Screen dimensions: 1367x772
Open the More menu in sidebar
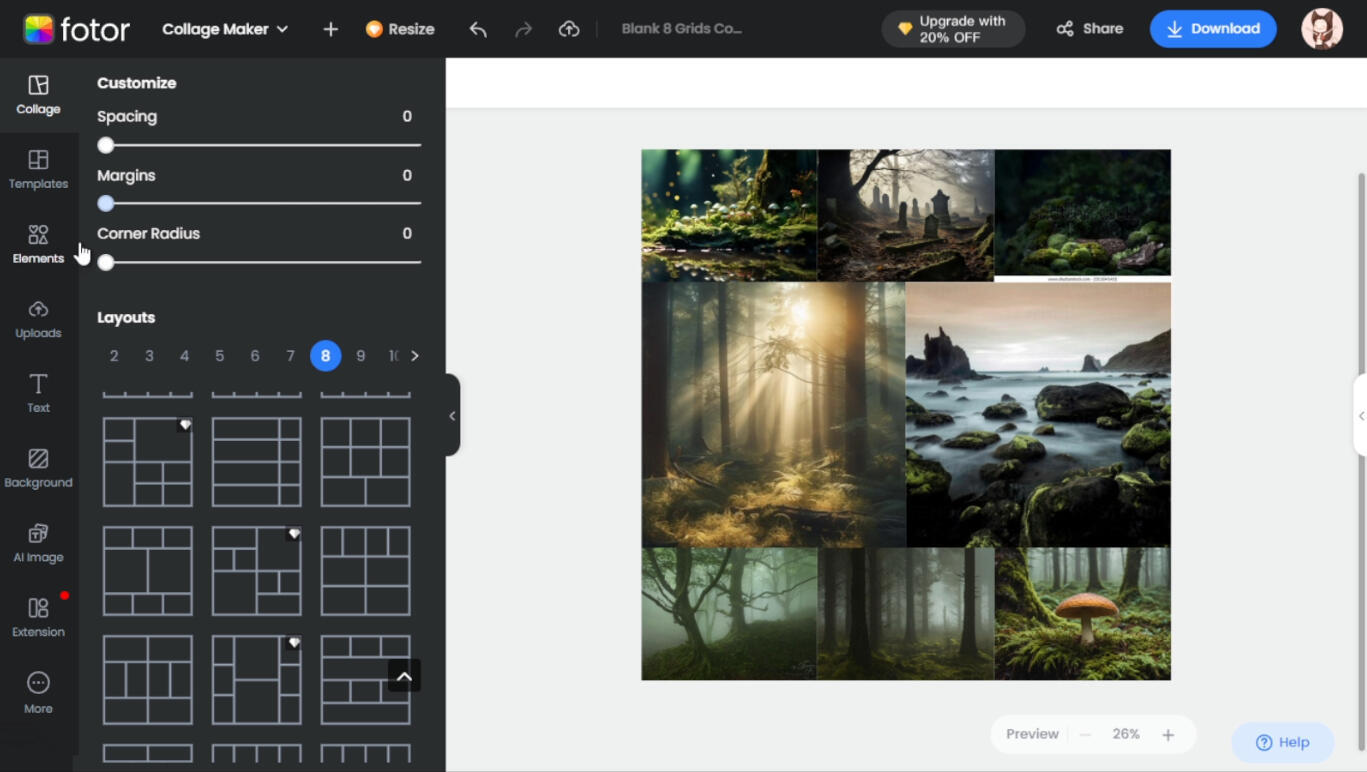click(x=38, y=692)
